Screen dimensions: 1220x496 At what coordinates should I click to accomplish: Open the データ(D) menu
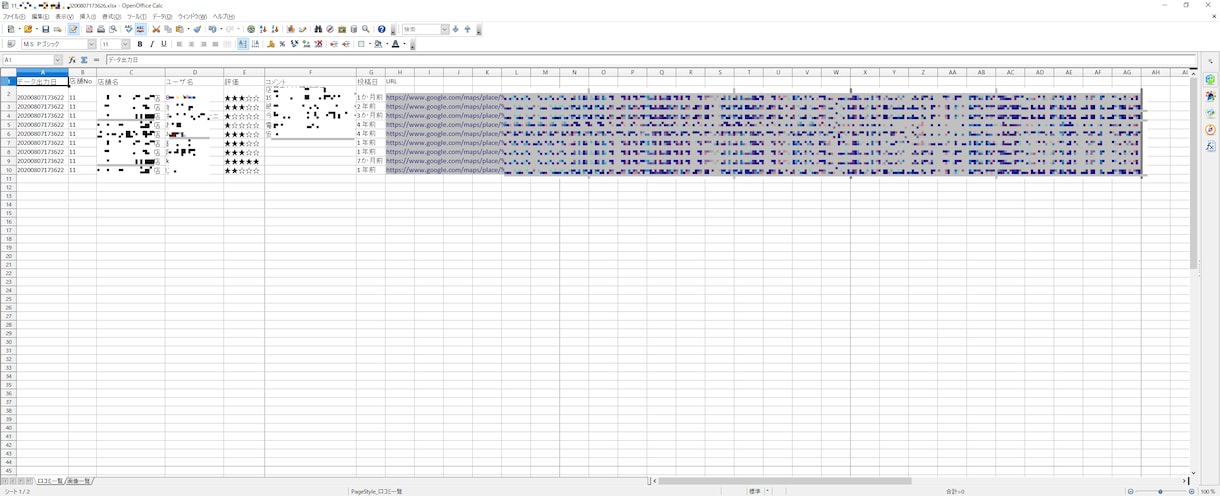click(162, 17)
